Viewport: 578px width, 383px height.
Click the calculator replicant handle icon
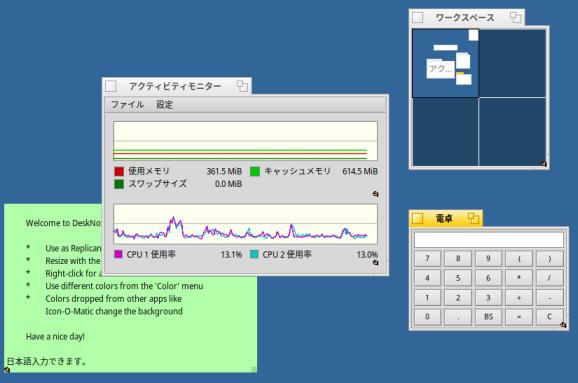pos(563,325)
